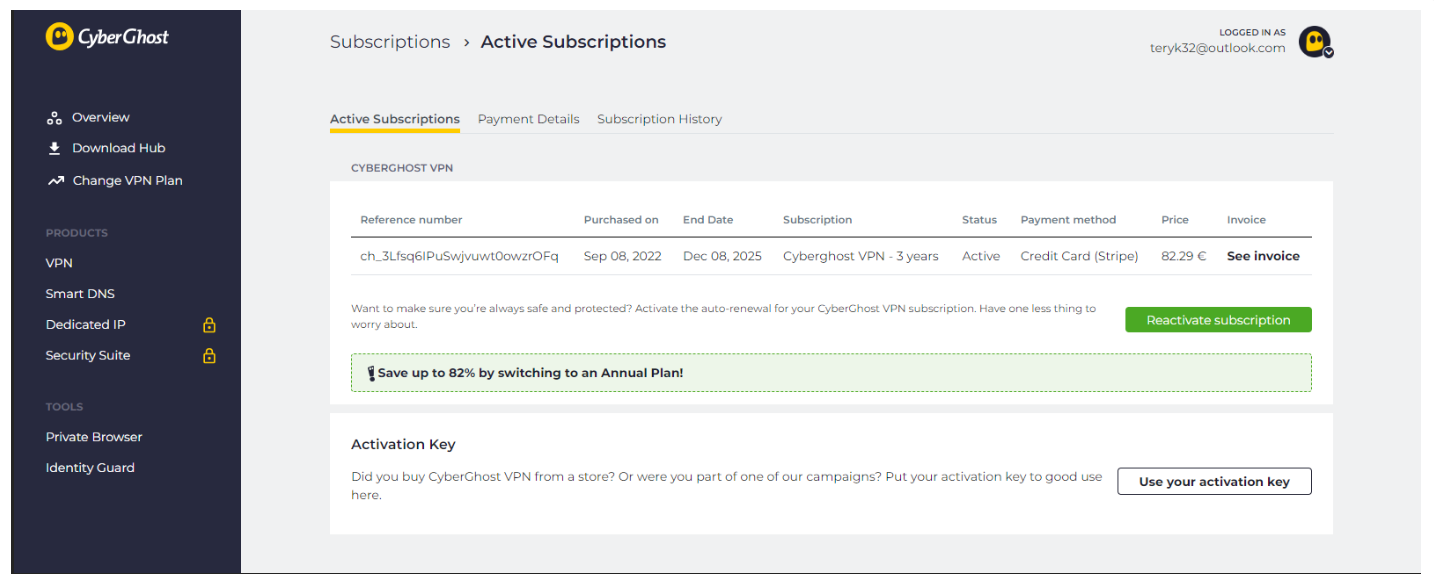Click the CYBERGHOST VPN section label
This screenshot has width=1434, height=585.
point(402,168)
